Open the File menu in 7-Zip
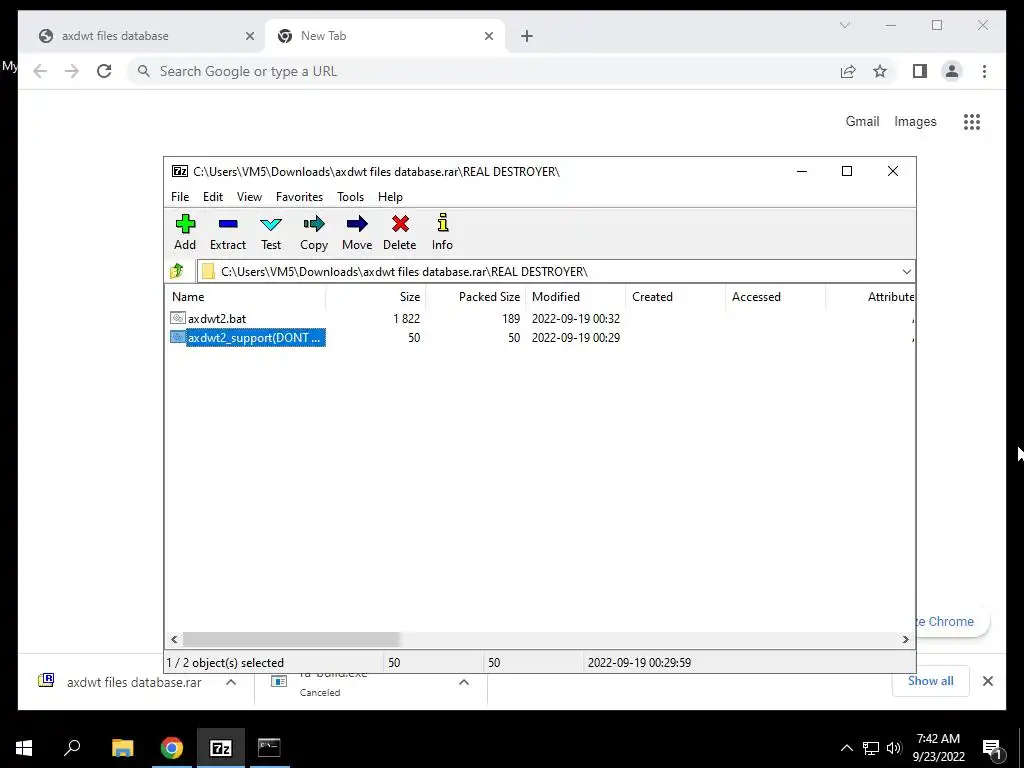Image resolution: width=1024 pixels, height=768 pixels. coord(180,197)
